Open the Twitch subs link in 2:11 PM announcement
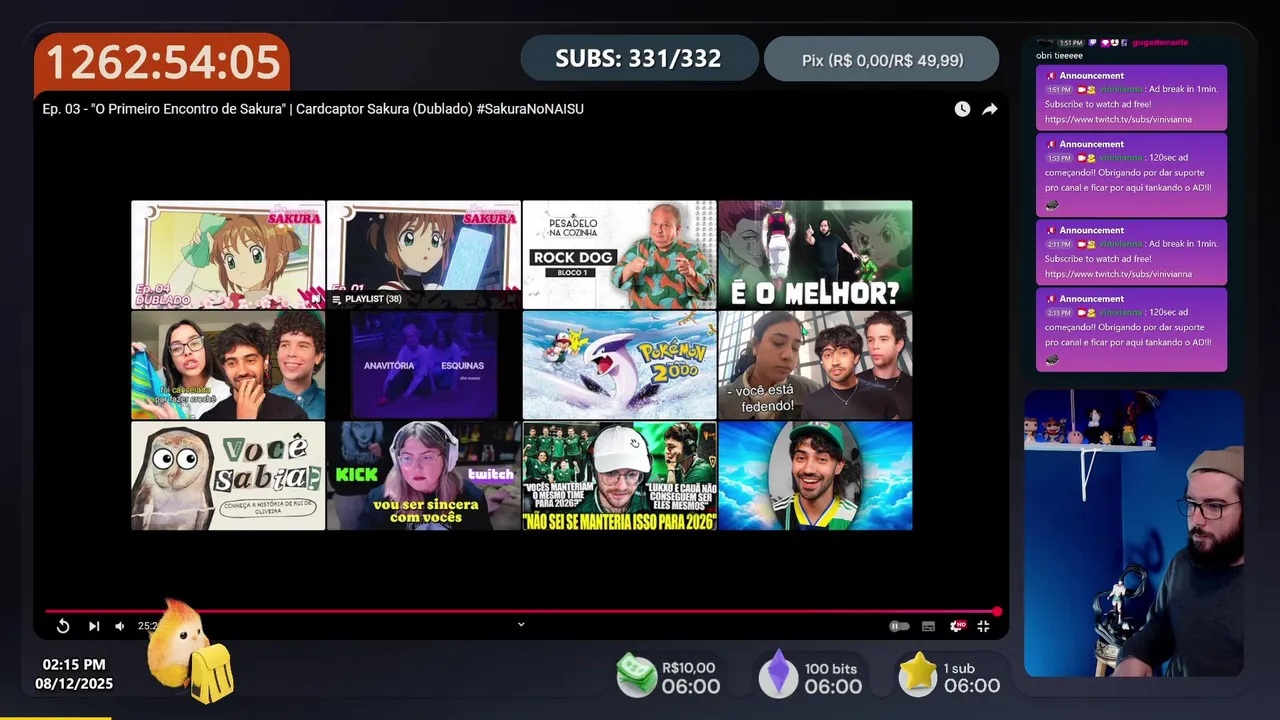This screenshot has width=1280, height=720. pos(1118,274)
